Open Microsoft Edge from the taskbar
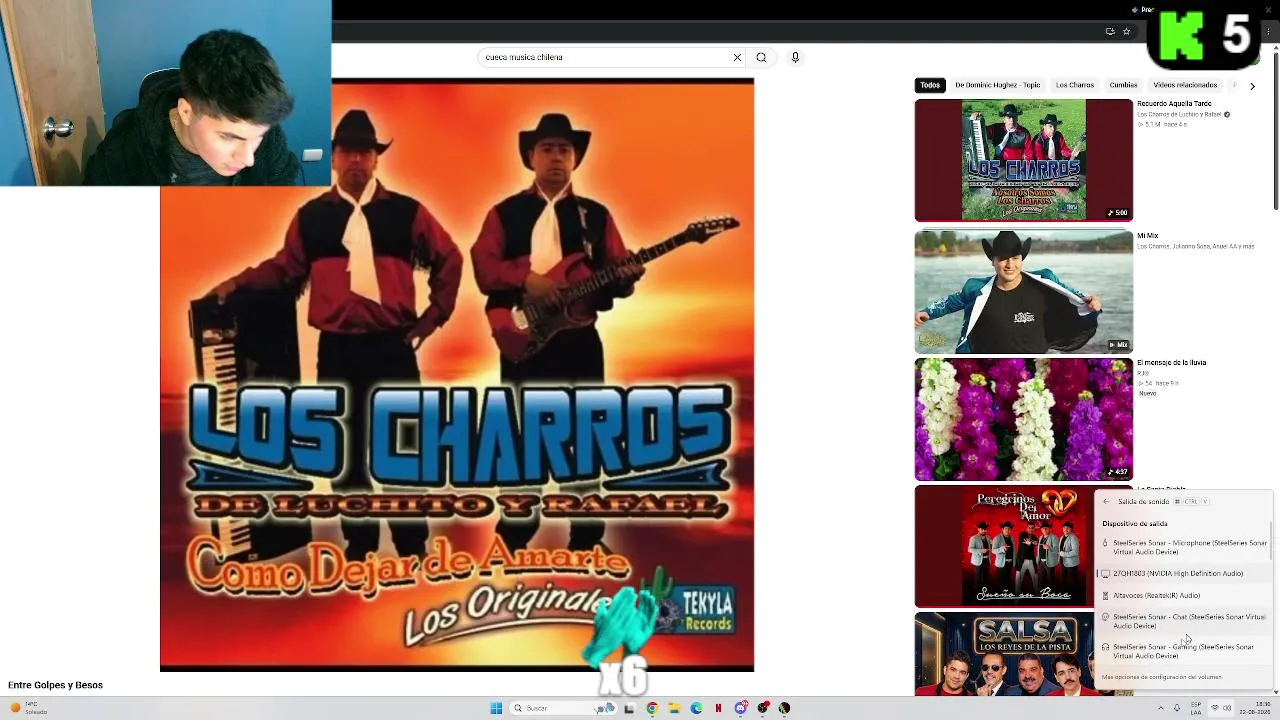 pos(696,708)
